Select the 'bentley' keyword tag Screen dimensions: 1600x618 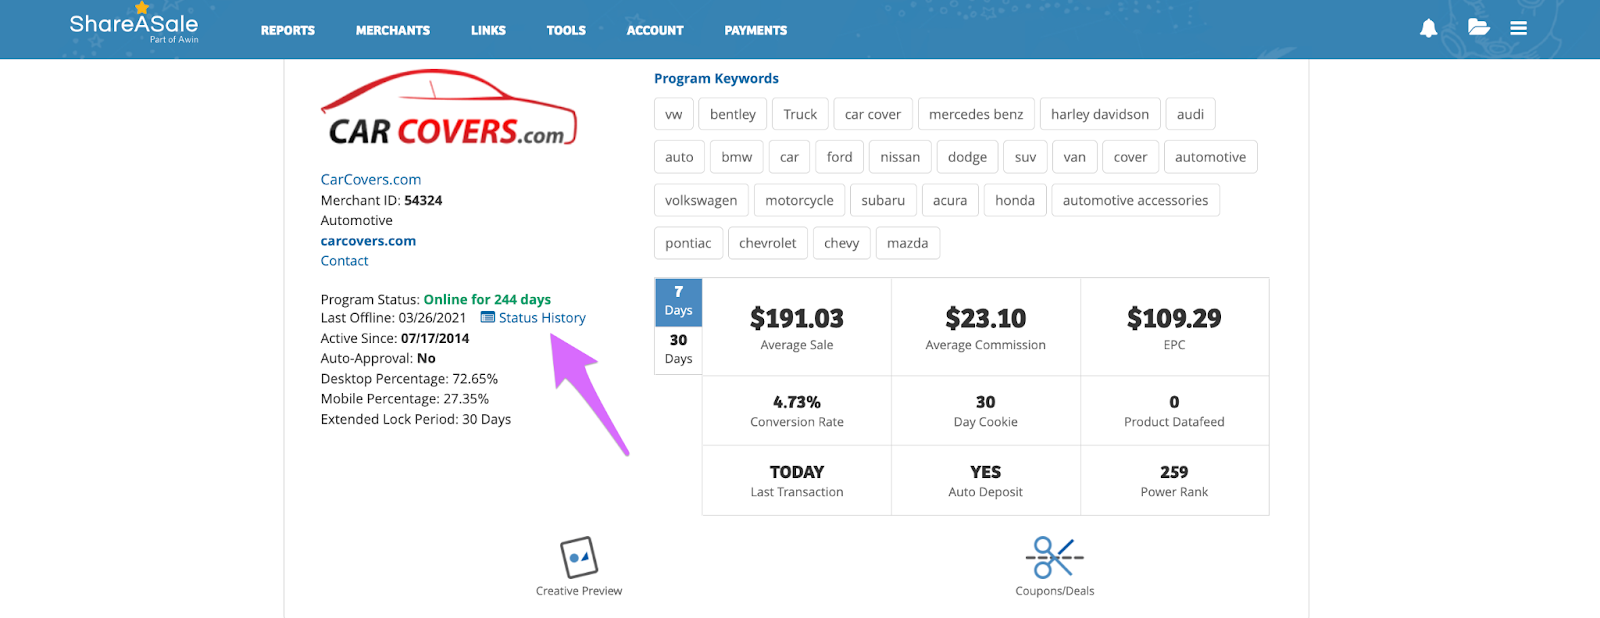[x=733, y=114]
